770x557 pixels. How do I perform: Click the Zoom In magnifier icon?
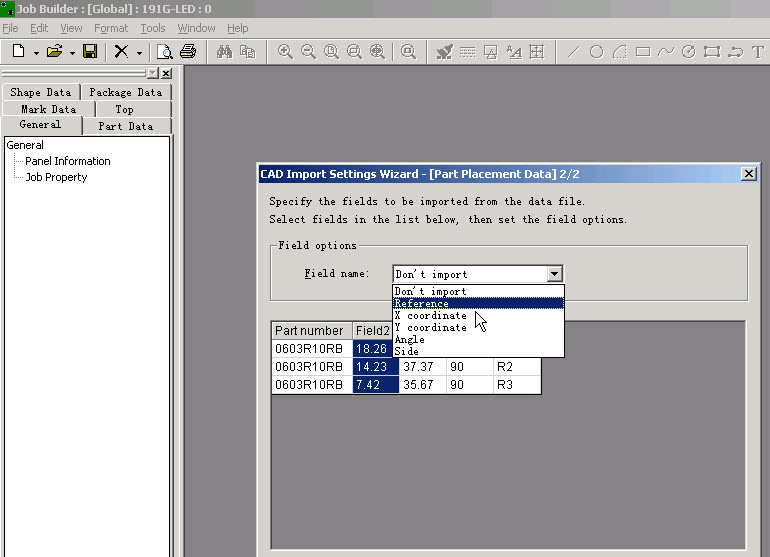[285, 51]
